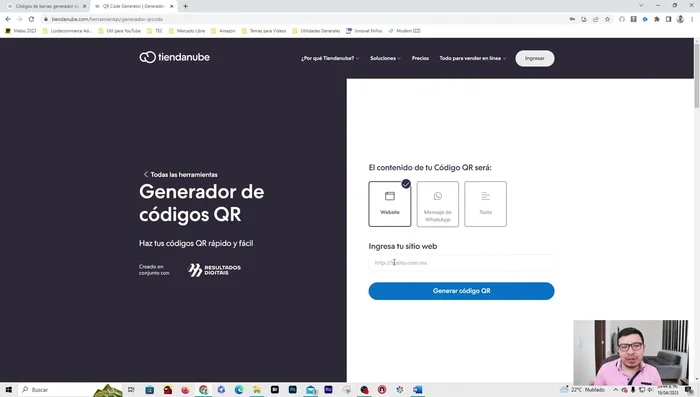
Task: View site info padlock icon
Action: click(46, 19)
